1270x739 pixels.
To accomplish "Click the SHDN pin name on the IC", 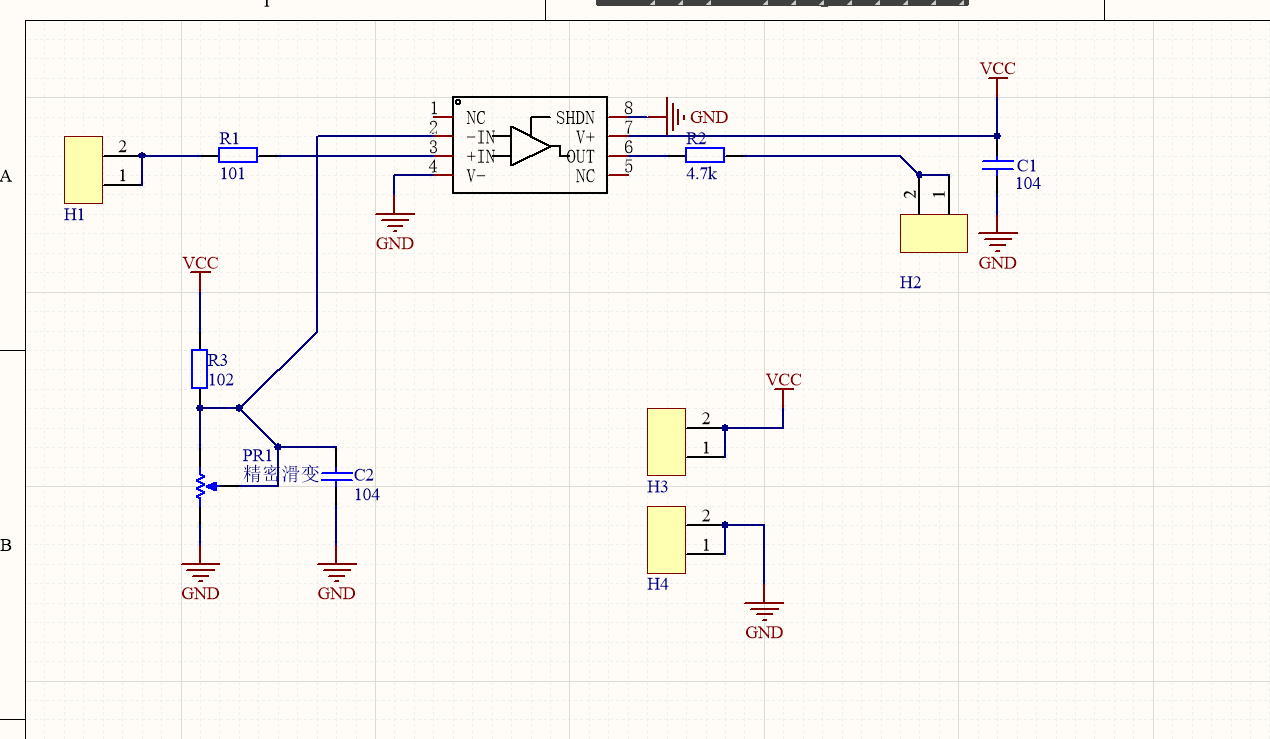I will [x=575, y=118].
